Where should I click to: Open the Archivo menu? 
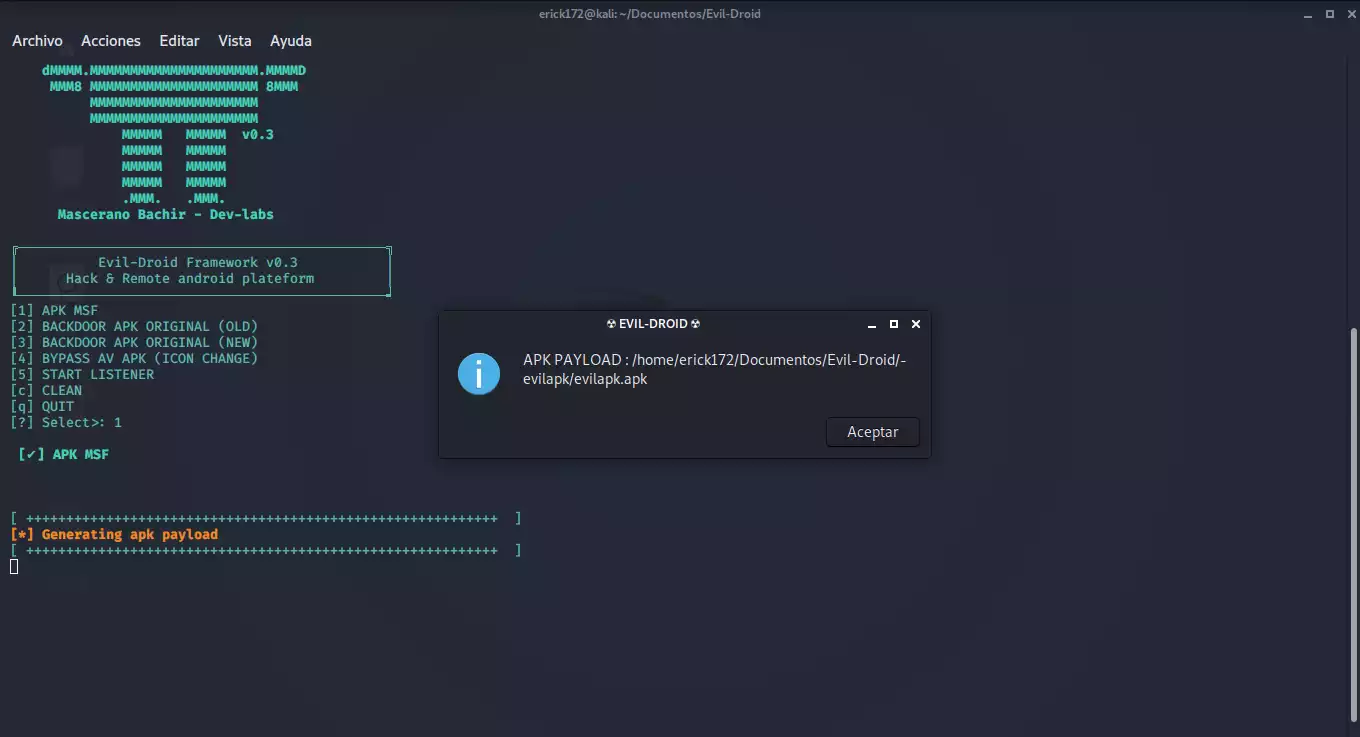pyautogui.click(x=37, y=41)
